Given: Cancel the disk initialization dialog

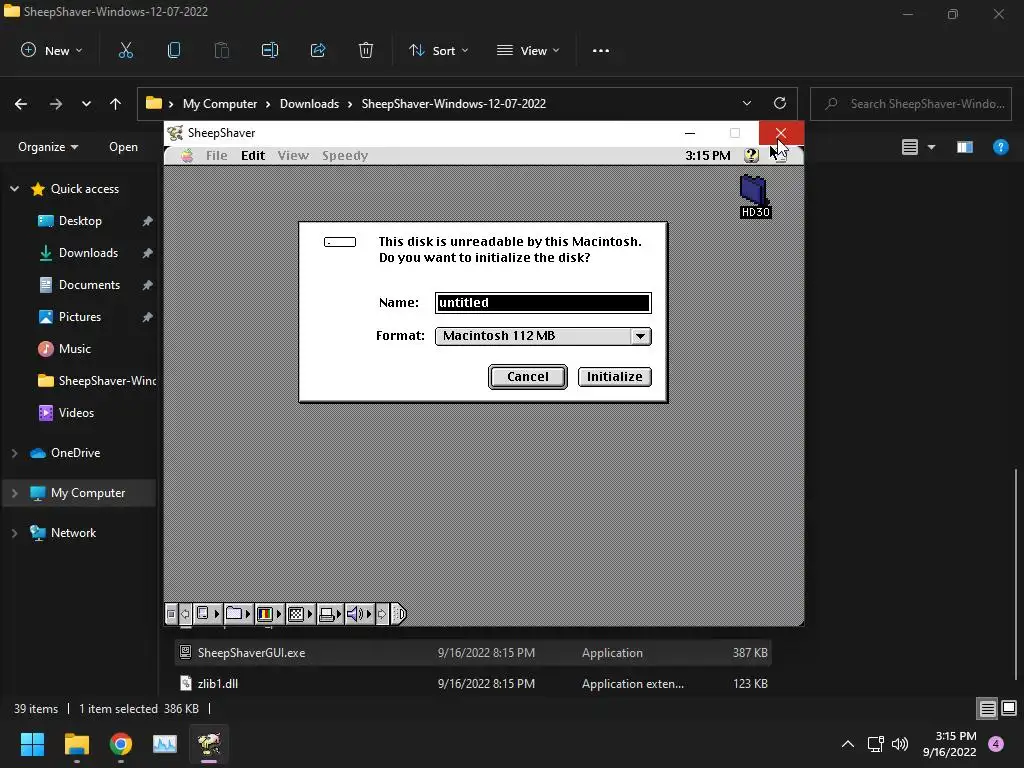Looking at the screenshot, I should tap(528, 377).
